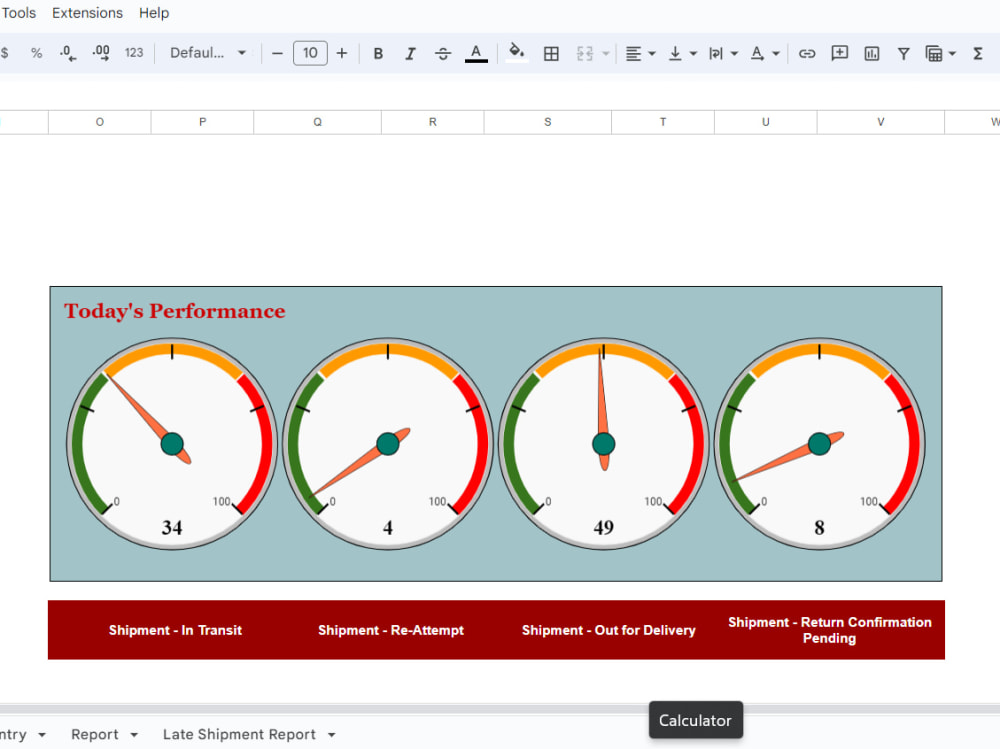Select column V header
The image size is (1000, 749).
click(x=881, y=122)
